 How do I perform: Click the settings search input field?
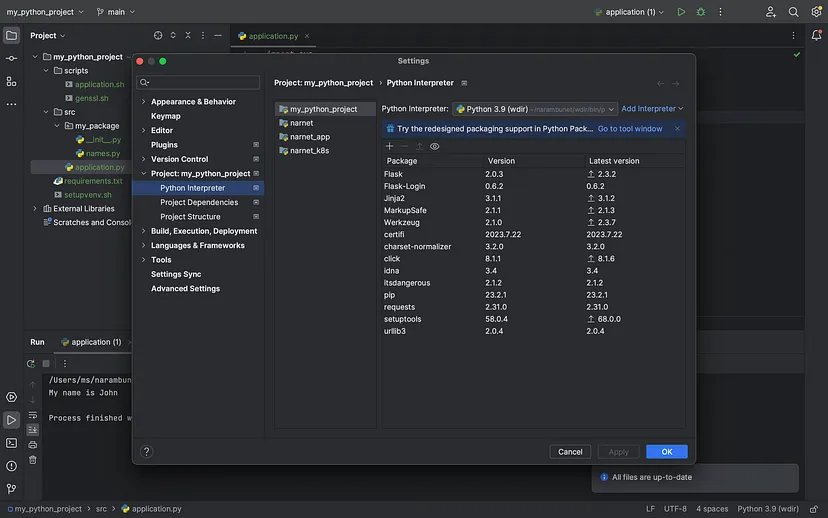198,82
